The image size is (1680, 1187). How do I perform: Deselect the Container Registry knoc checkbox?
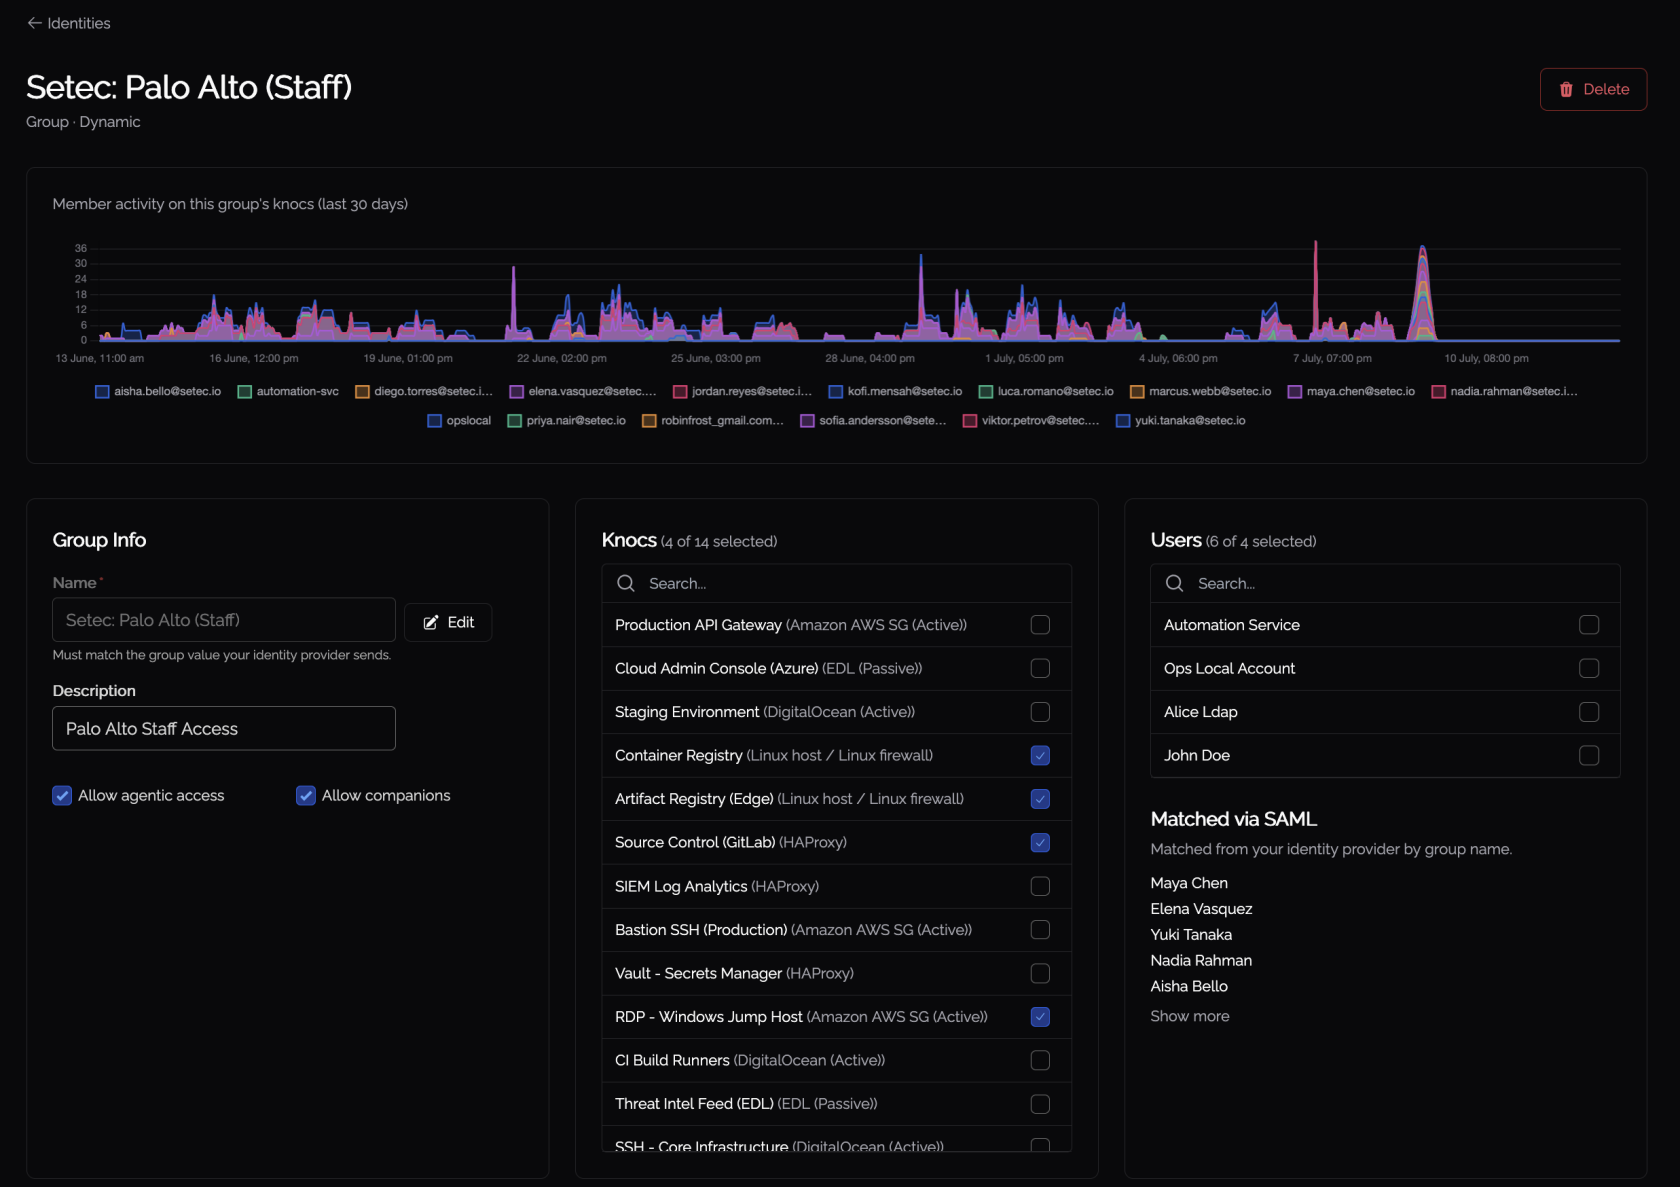[x=1040, y=755]
